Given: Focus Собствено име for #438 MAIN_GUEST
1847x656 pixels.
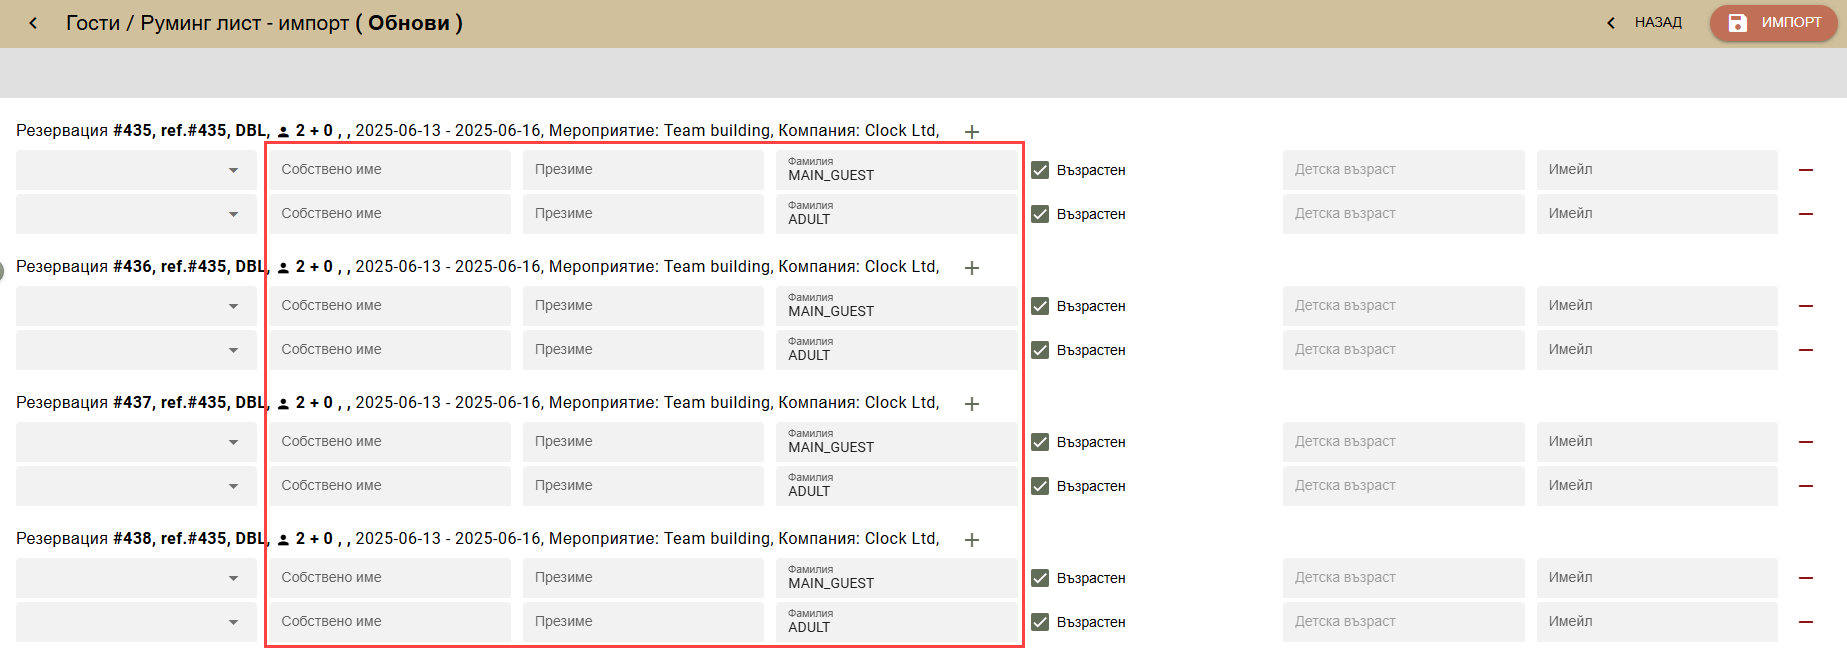Looking at the screenshot, I should click(390, 578).
